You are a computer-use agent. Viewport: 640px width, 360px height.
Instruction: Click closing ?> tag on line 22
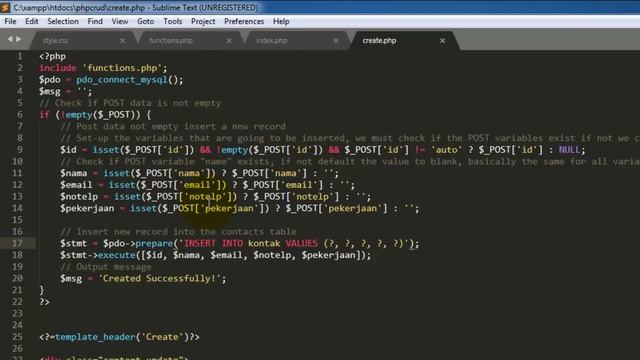pos(44,302)
